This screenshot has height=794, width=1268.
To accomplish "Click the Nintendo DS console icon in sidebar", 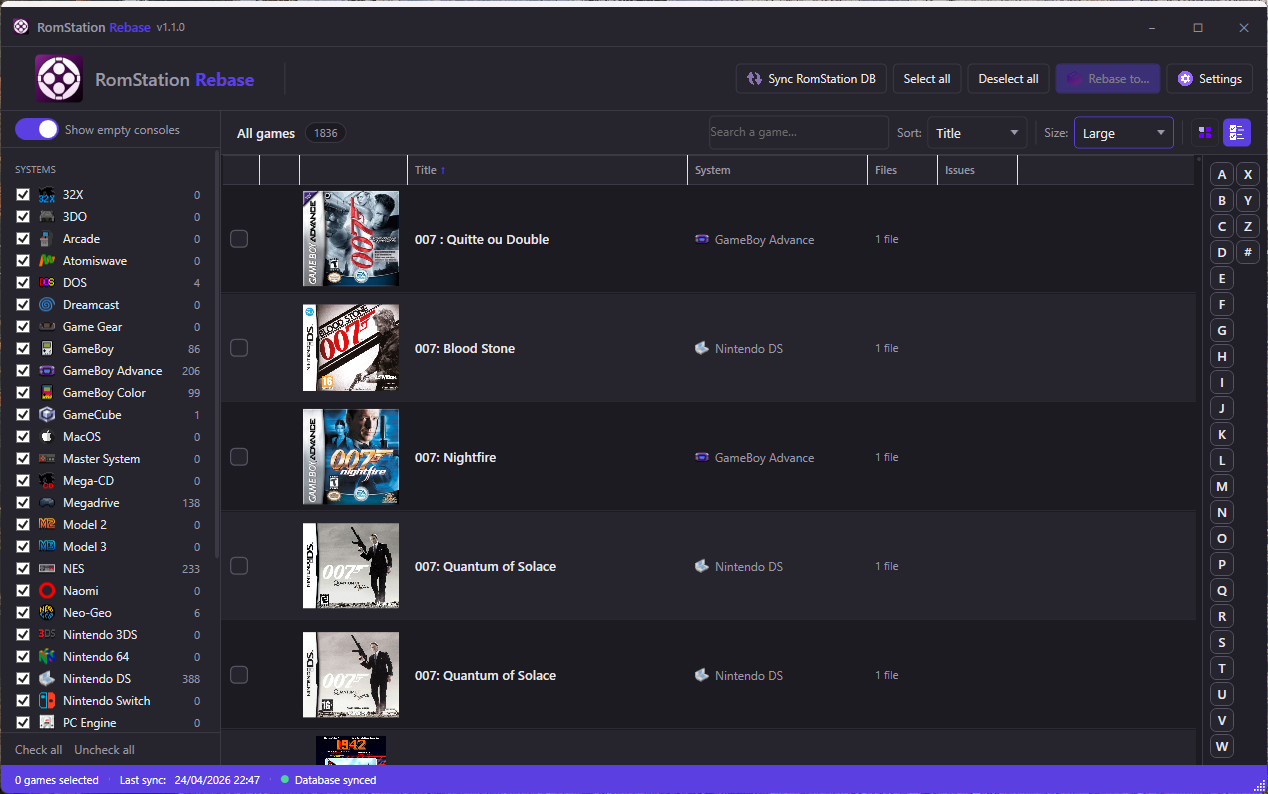I will (47, 679).
